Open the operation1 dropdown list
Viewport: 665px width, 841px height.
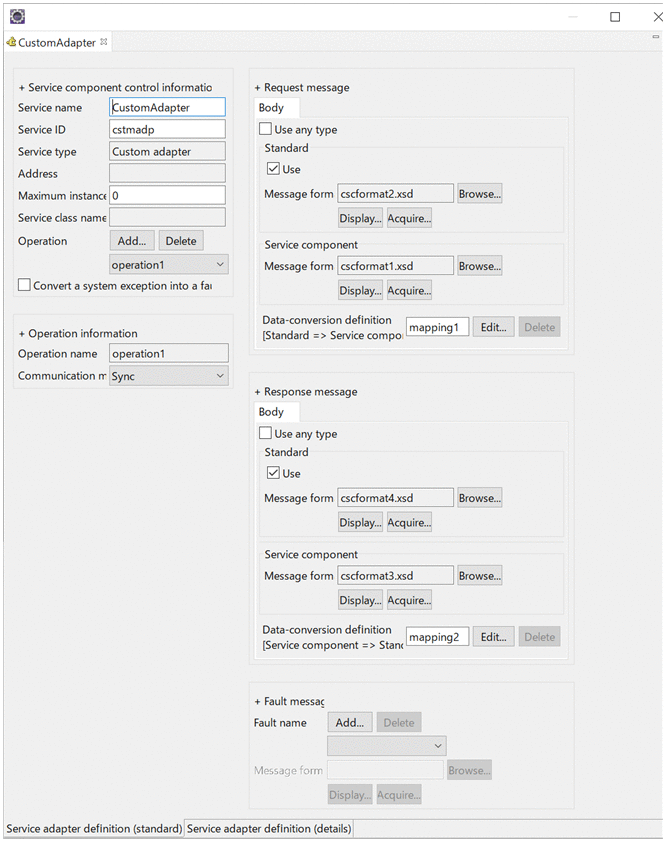pyautogui.click(x=169, y=264)
